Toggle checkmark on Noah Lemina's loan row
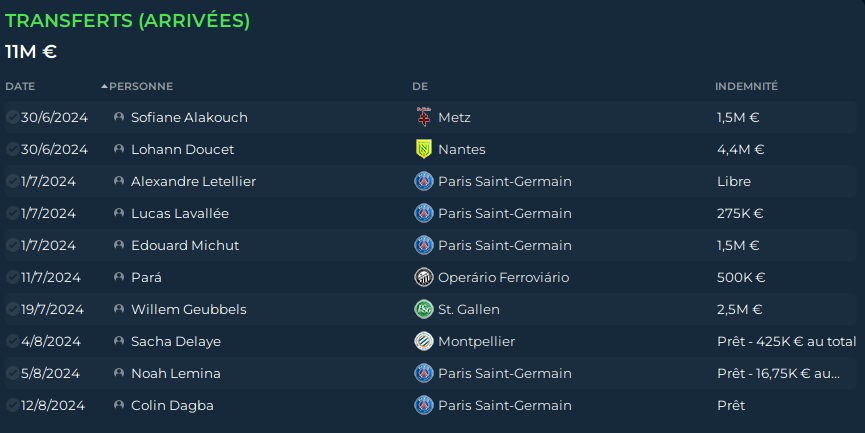This screenshot has height=433, width=865. pos(13,373)
